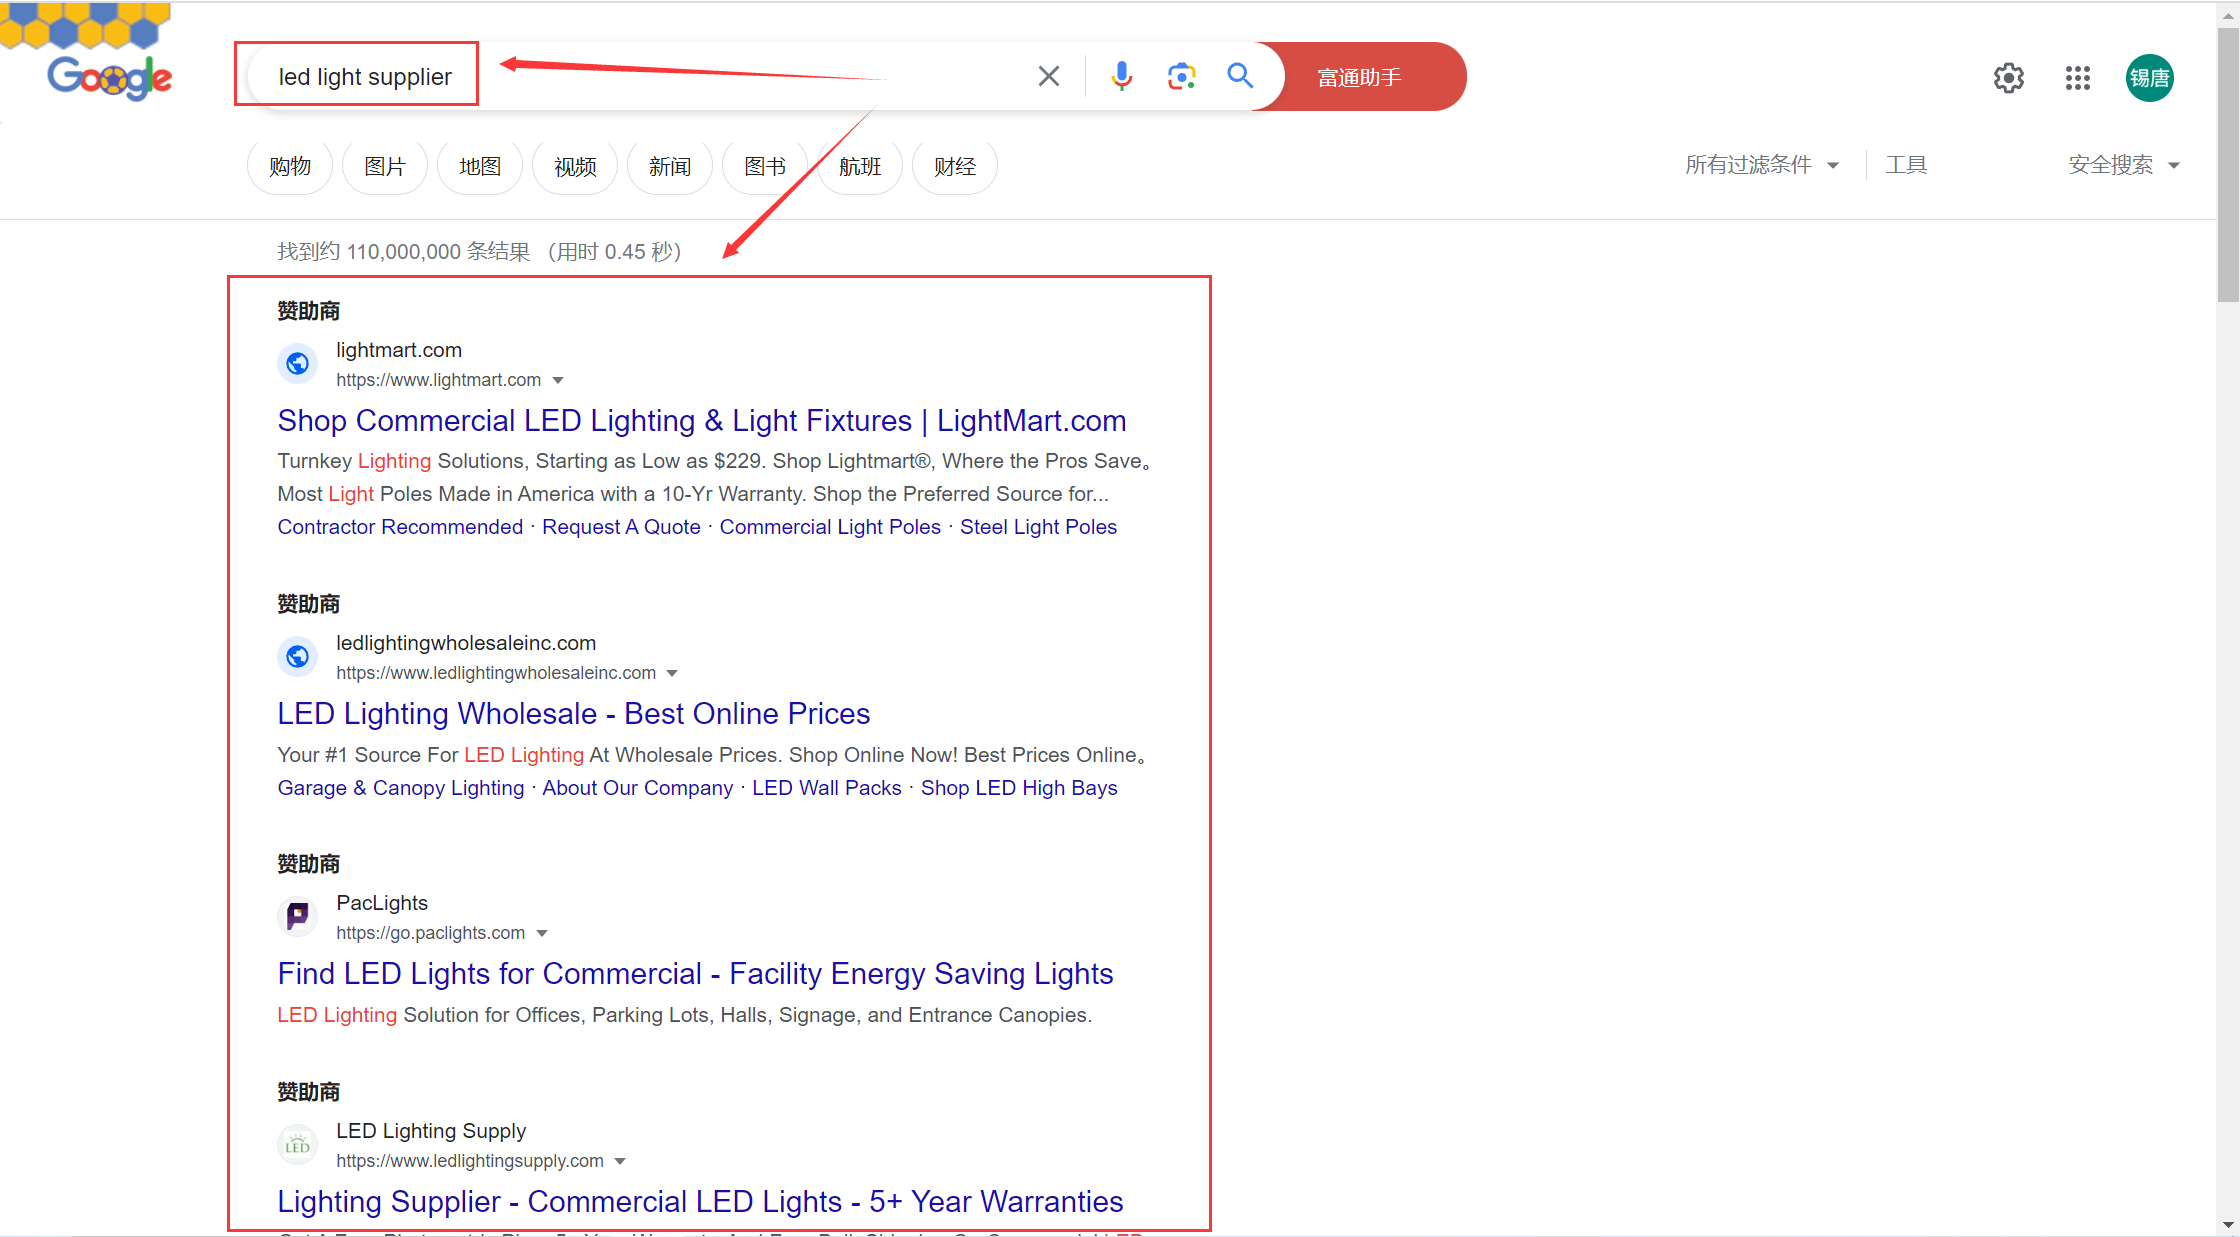Open the Lighting Supplier - Commercial LED Lights result
Viewport: 2240px width, 1237px height.
coord(700,1202)
